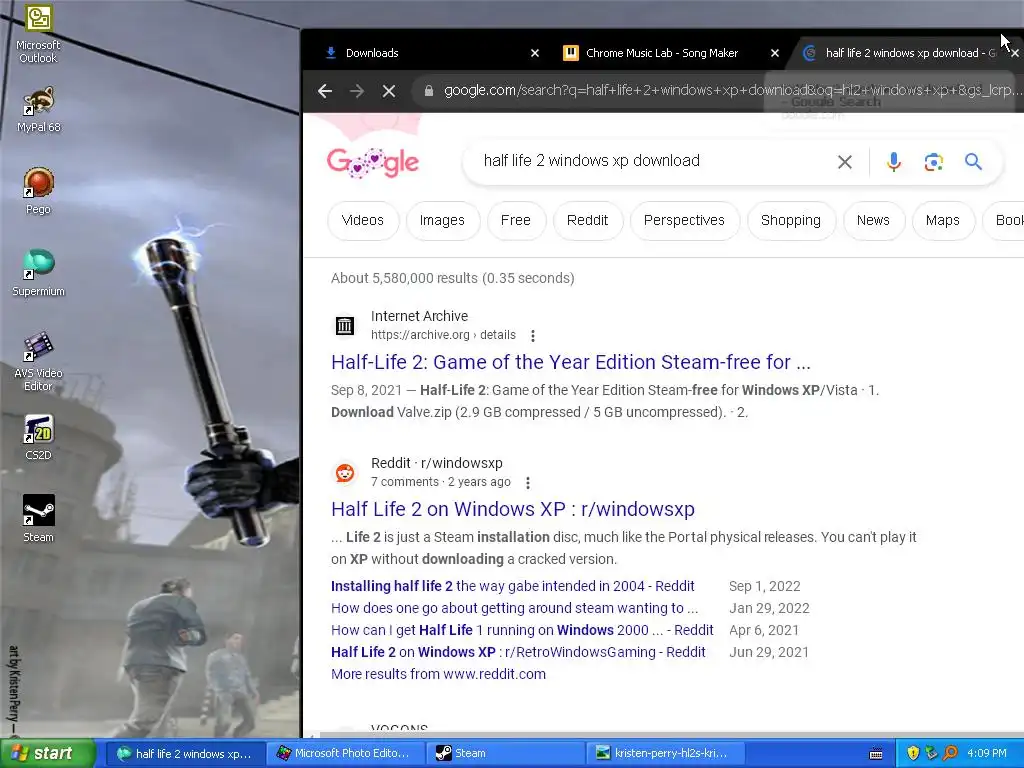The image size is (1024, 768).
Task: Click the security shield tray icon
Action: pyautogui.click(x=913, y=754)
